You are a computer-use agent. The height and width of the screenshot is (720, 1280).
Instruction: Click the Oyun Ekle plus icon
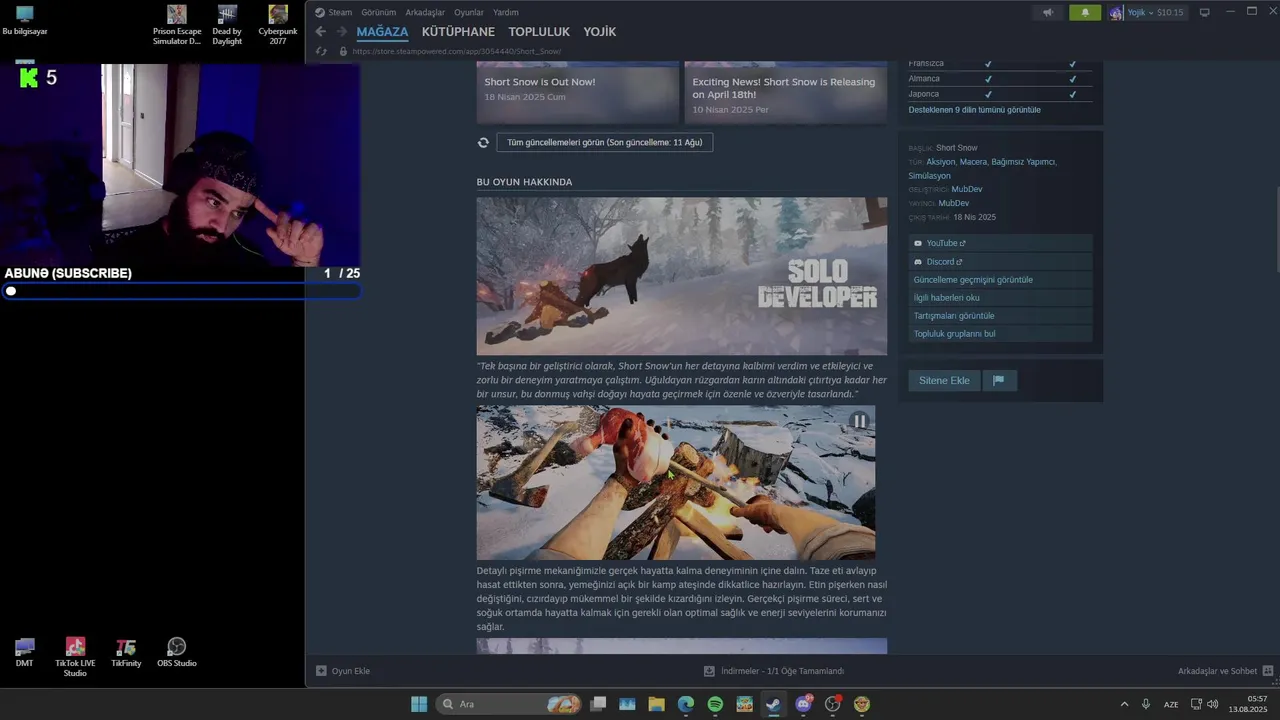click(x=321, y=671)
